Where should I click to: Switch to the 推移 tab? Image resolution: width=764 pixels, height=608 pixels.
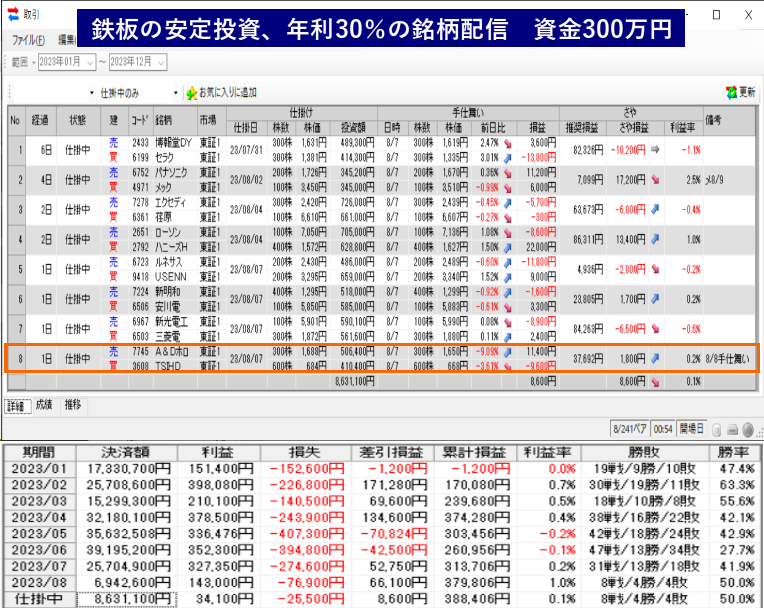pyautogui.click(x=73, y=406)
